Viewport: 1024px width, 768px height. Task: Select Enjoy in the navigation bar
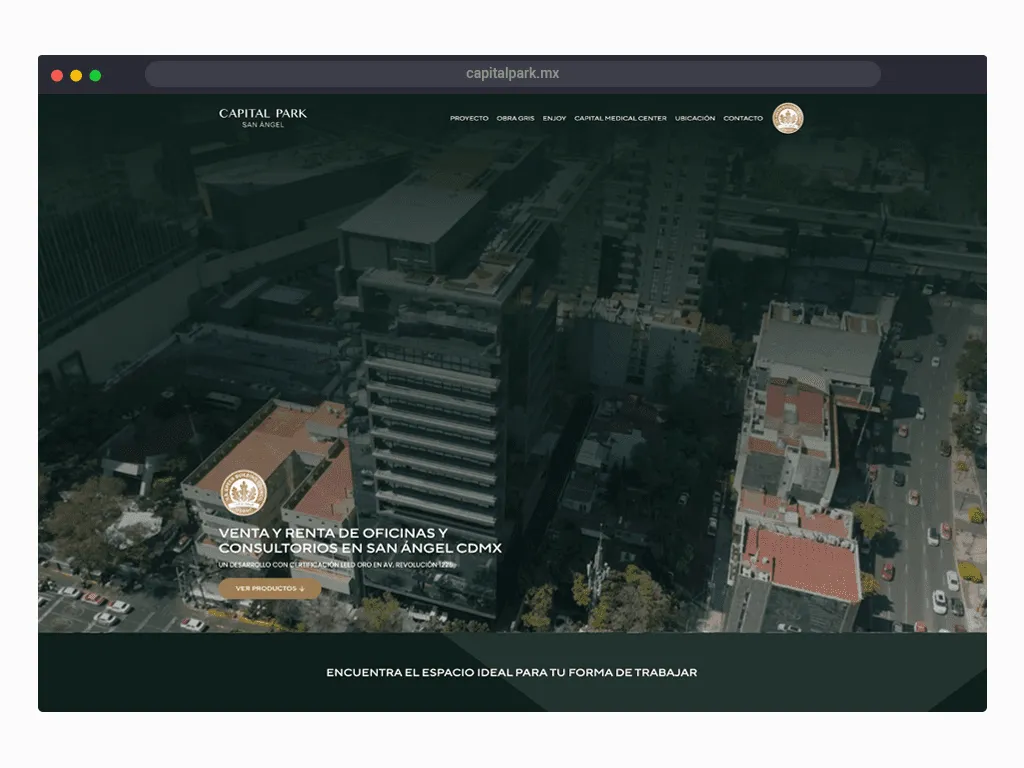pyautogui.click(x=554, y=118)
